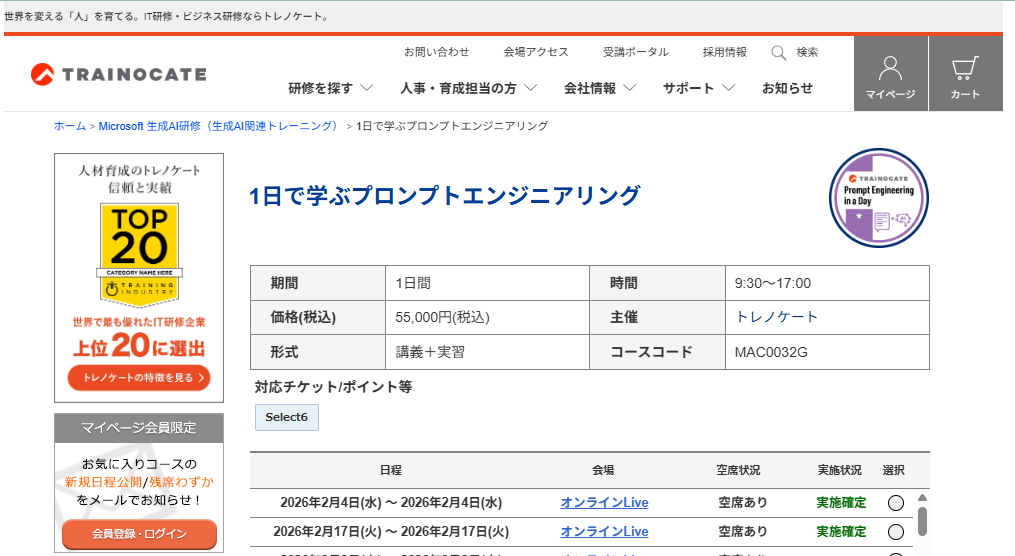Image resolution: width=1015 pixels, height=556 pixels.
Task: Open 受講ポータル in top navigation
Action: [x=636, y=52]
